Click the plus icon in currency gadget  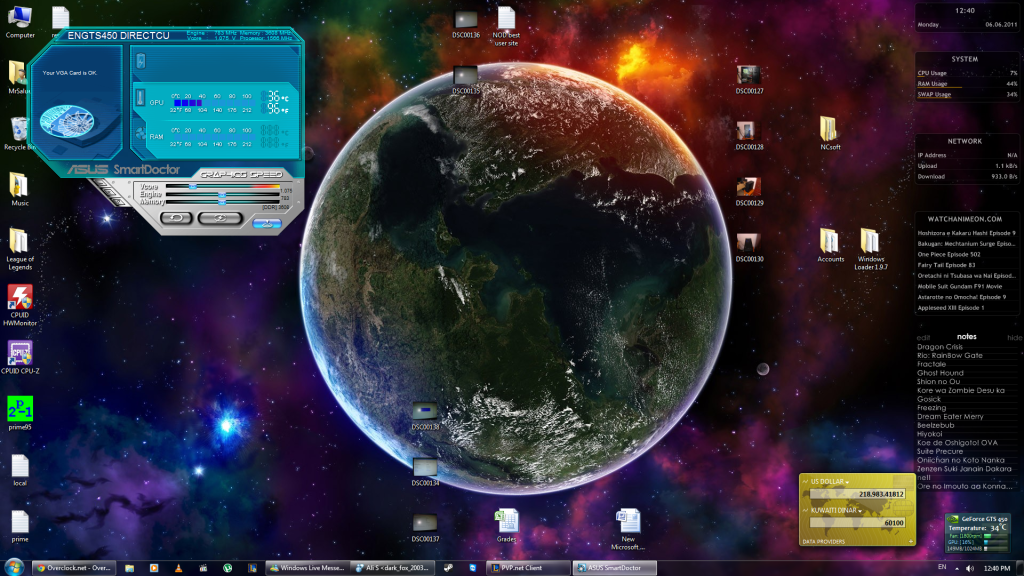click(x=910, y=541)
